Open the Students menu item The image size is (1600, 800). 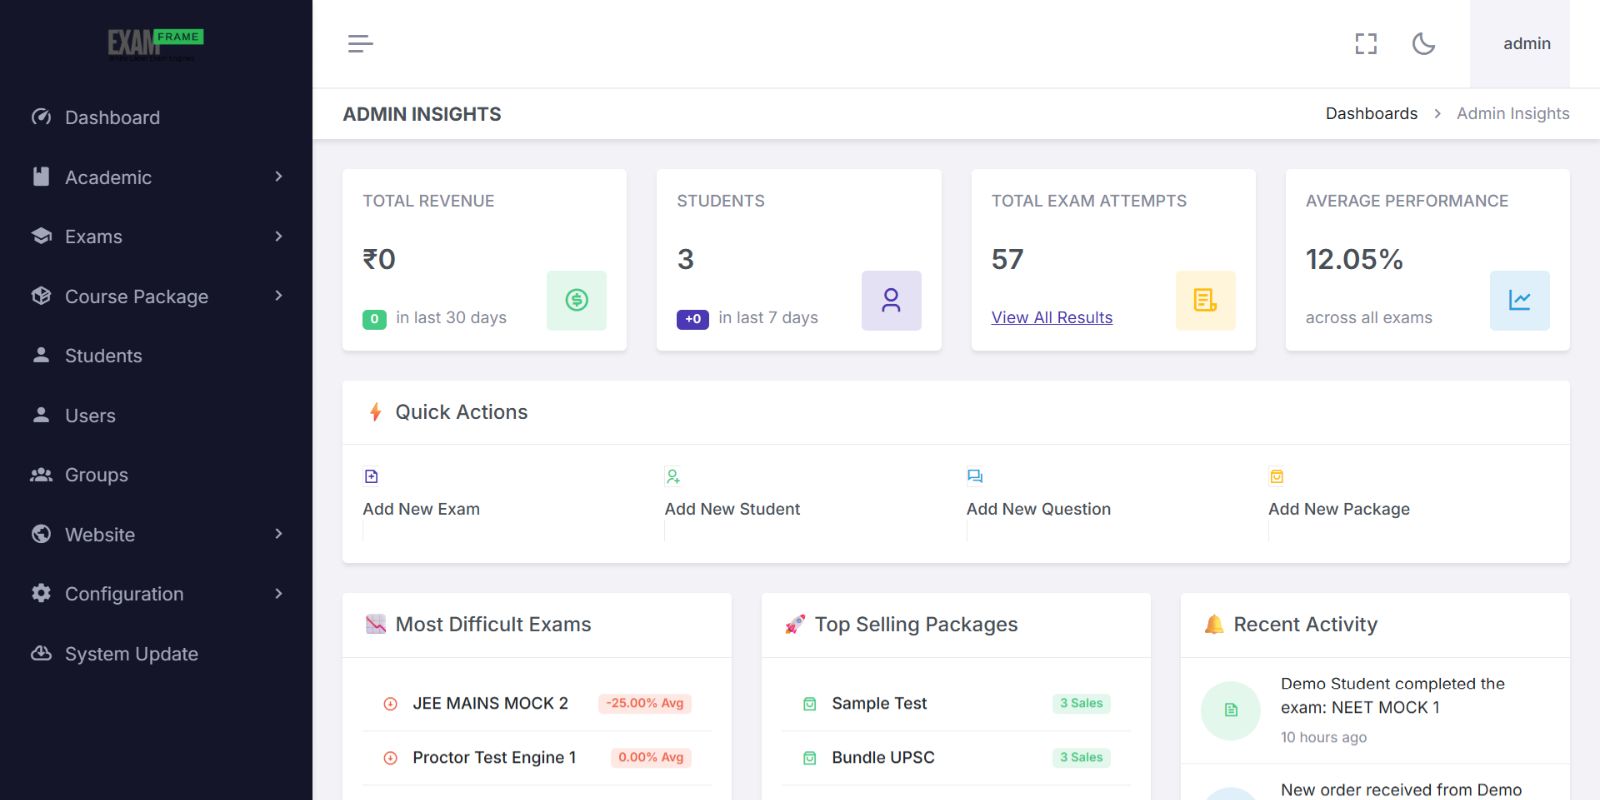[x=103, y=356]
